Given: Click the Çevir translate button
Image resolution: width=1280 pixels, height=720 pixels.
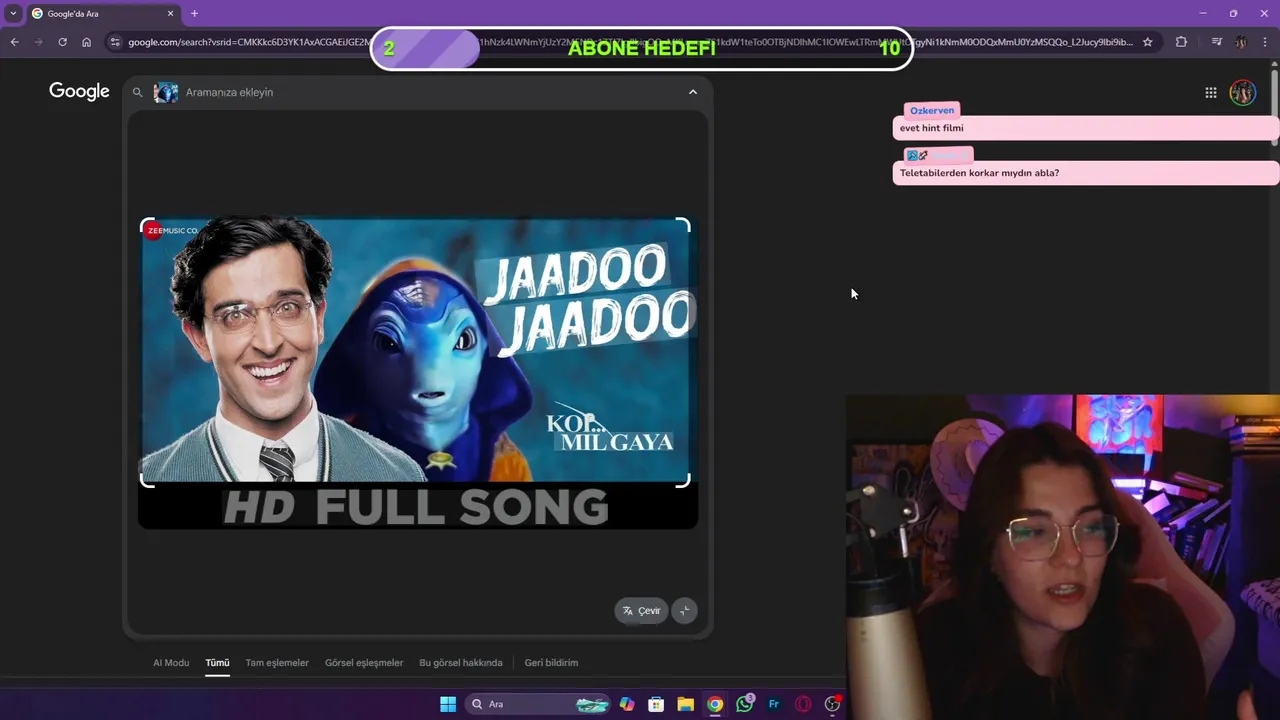Looking at the screenshot, I should [641, 610].
